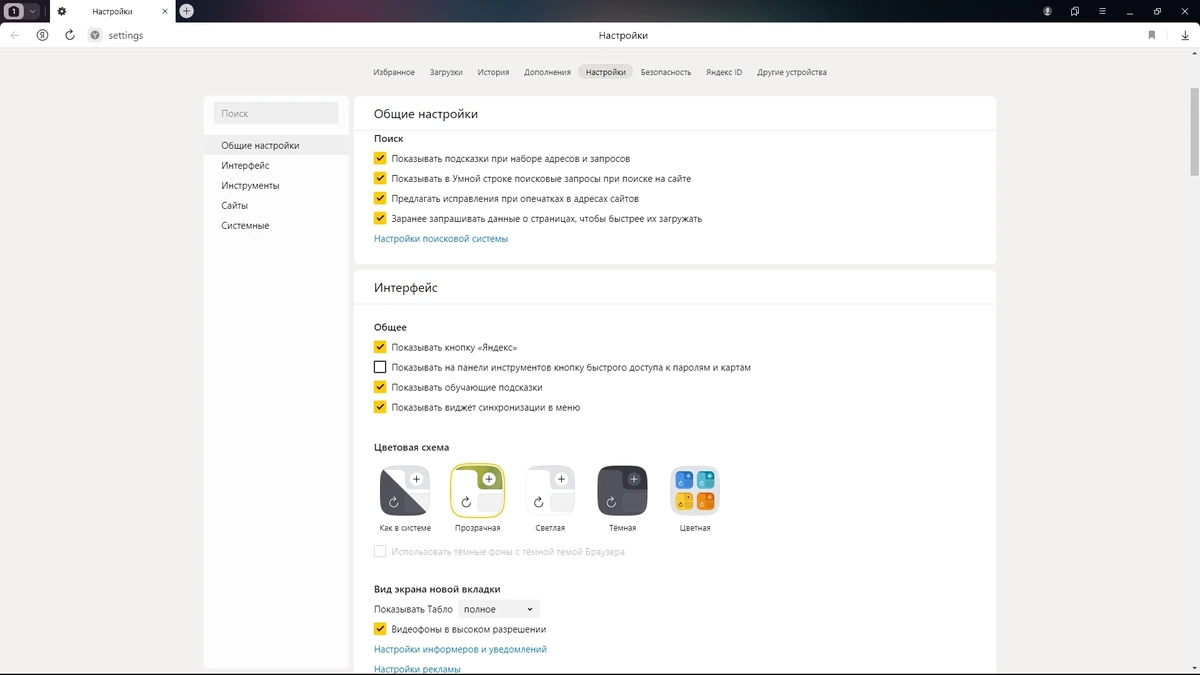The image size is (1200, 675).
Task: Open Настройки информеров и уведомлений link
Action: [460, 649]
